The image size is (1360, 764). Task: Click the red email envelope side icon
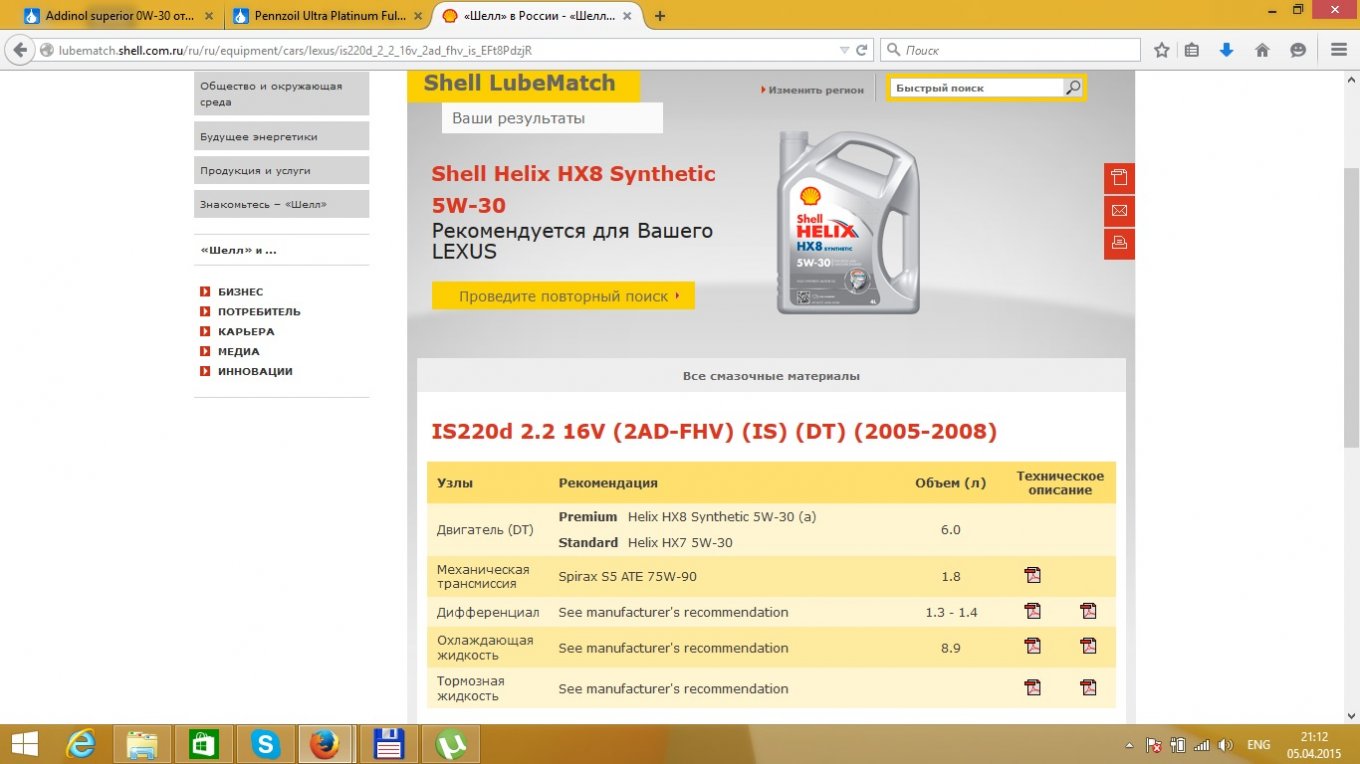tap(1119, 211)
